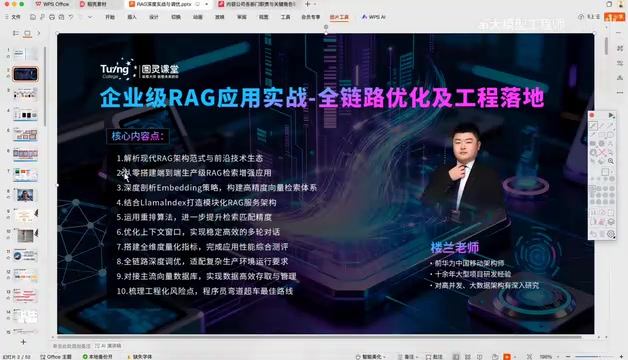Select slide 5 thumbnail
This screenshot has height=360, width=628.
coord(25,135)
